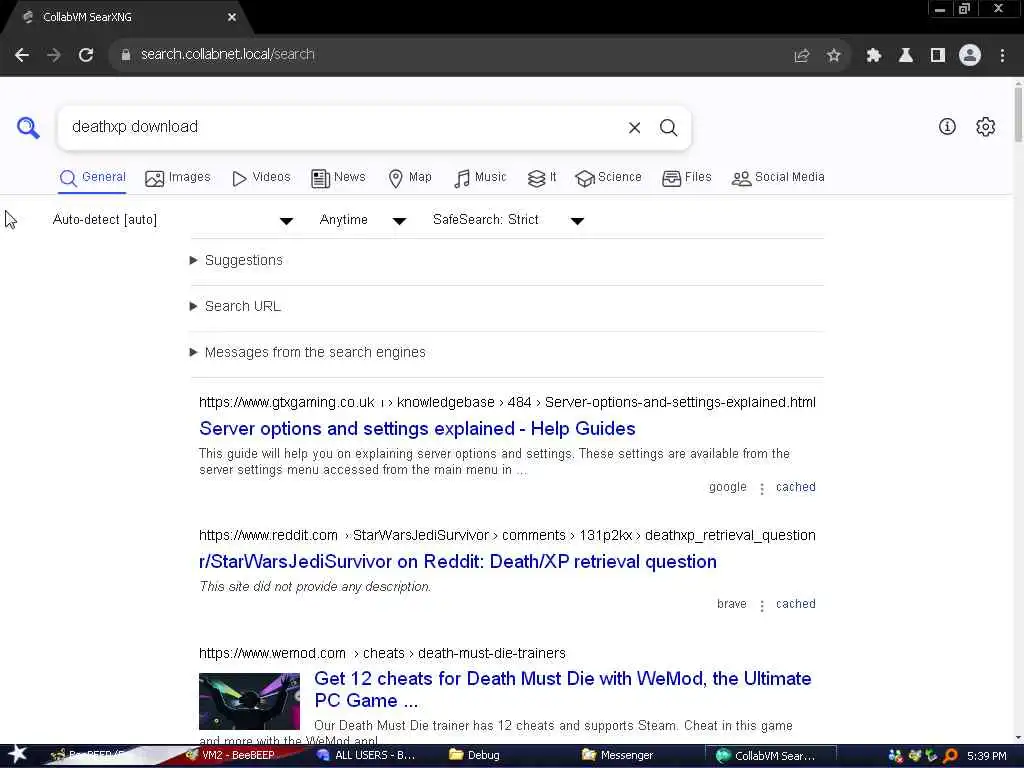Viewport: 1024px width, 768px height.
Task: Switch to ALL USERS taskbar window
Action: pyautogui.click(x=366, y=756)
